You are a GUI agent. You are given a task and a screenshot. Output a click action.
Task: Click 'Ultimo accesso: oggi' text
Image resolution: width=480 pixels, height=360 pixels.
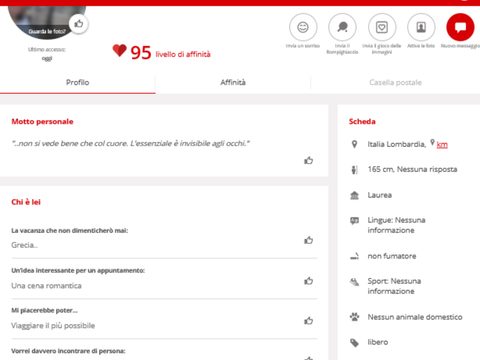pyautogui.click(x=47, y=54)
